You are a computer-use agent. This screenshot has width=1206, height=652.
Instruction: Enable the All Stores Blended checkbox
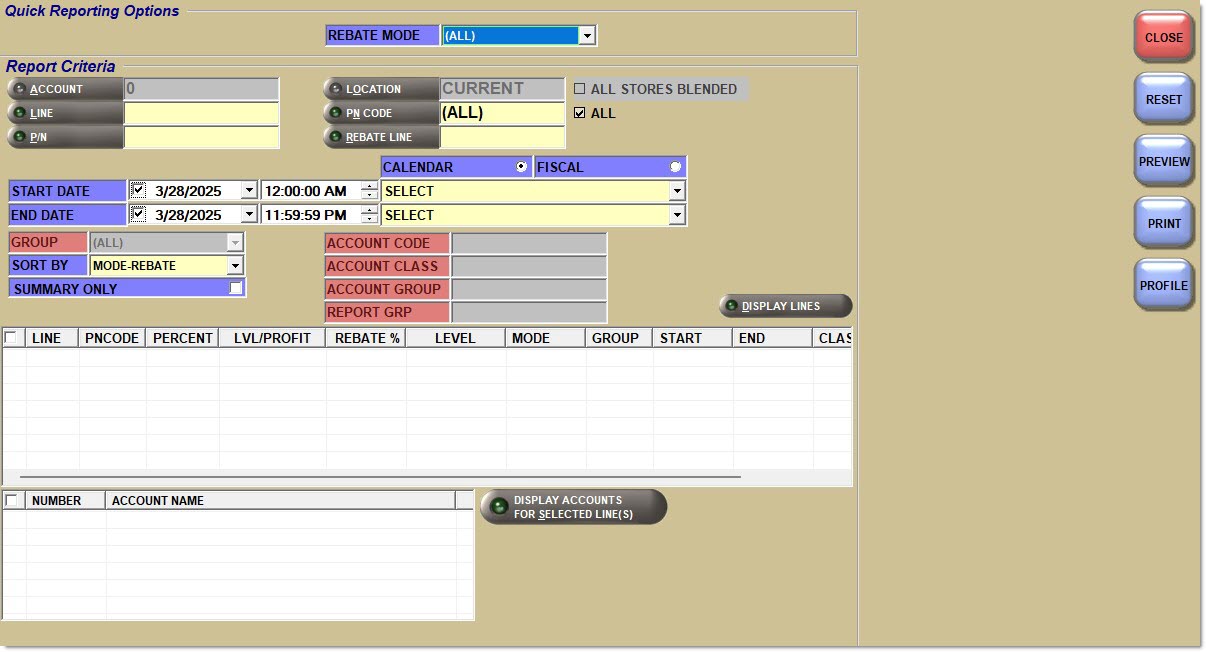pyautogui.click(x=580, y=89)
